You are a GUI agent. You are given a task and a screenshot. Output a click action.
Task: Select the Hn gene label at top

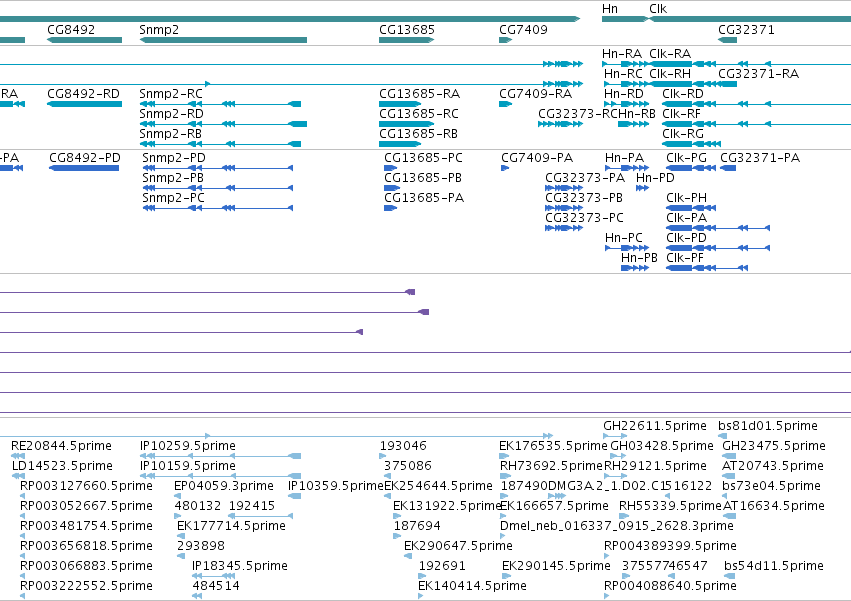pos(609,9)
